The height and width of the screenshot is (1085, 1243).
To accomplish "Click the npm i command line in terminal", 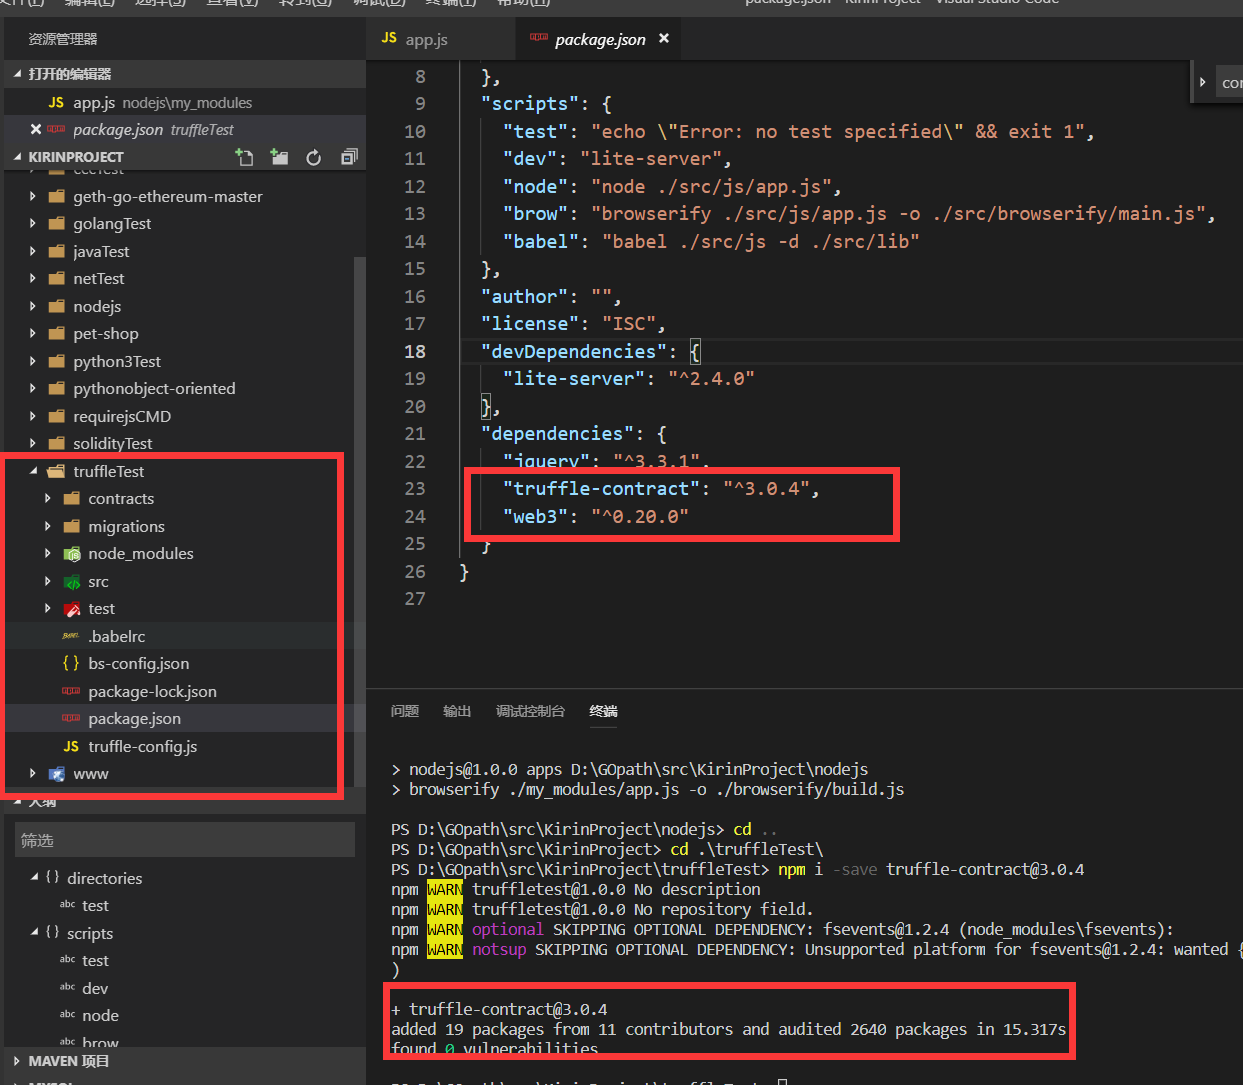I will point(738,869).
